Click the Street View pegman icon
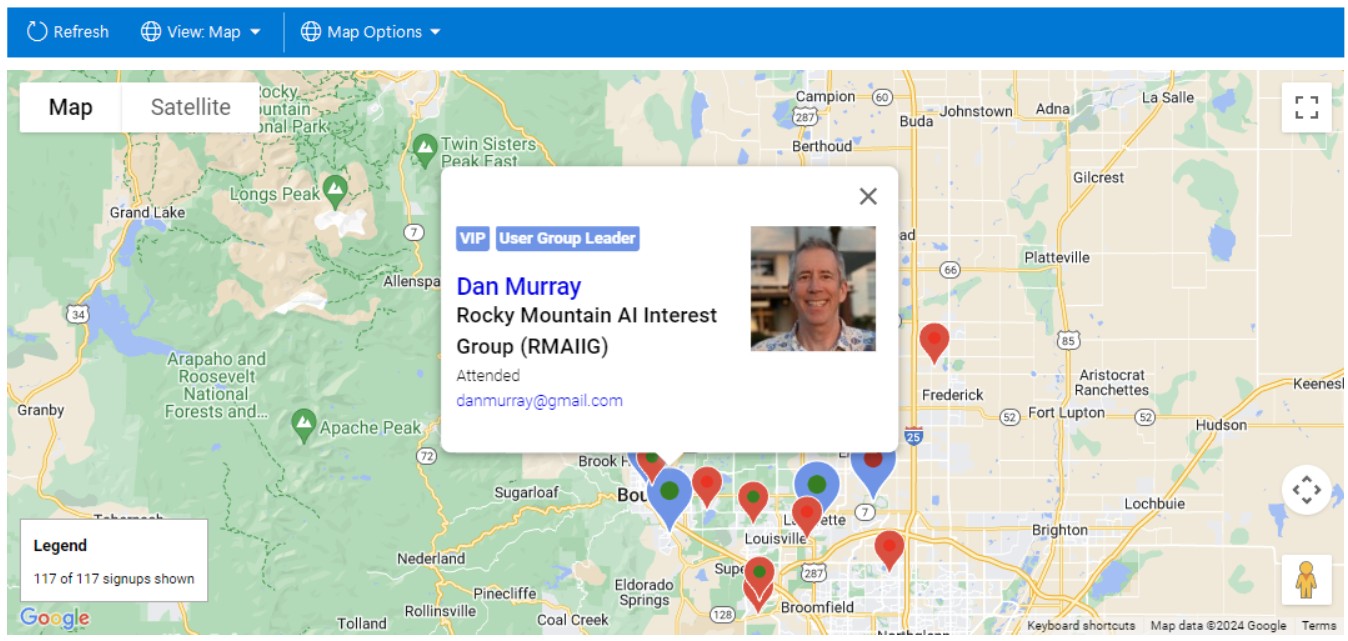Image resolution: width=1348 pixels, height=641 pixels. pos(1306,580)
